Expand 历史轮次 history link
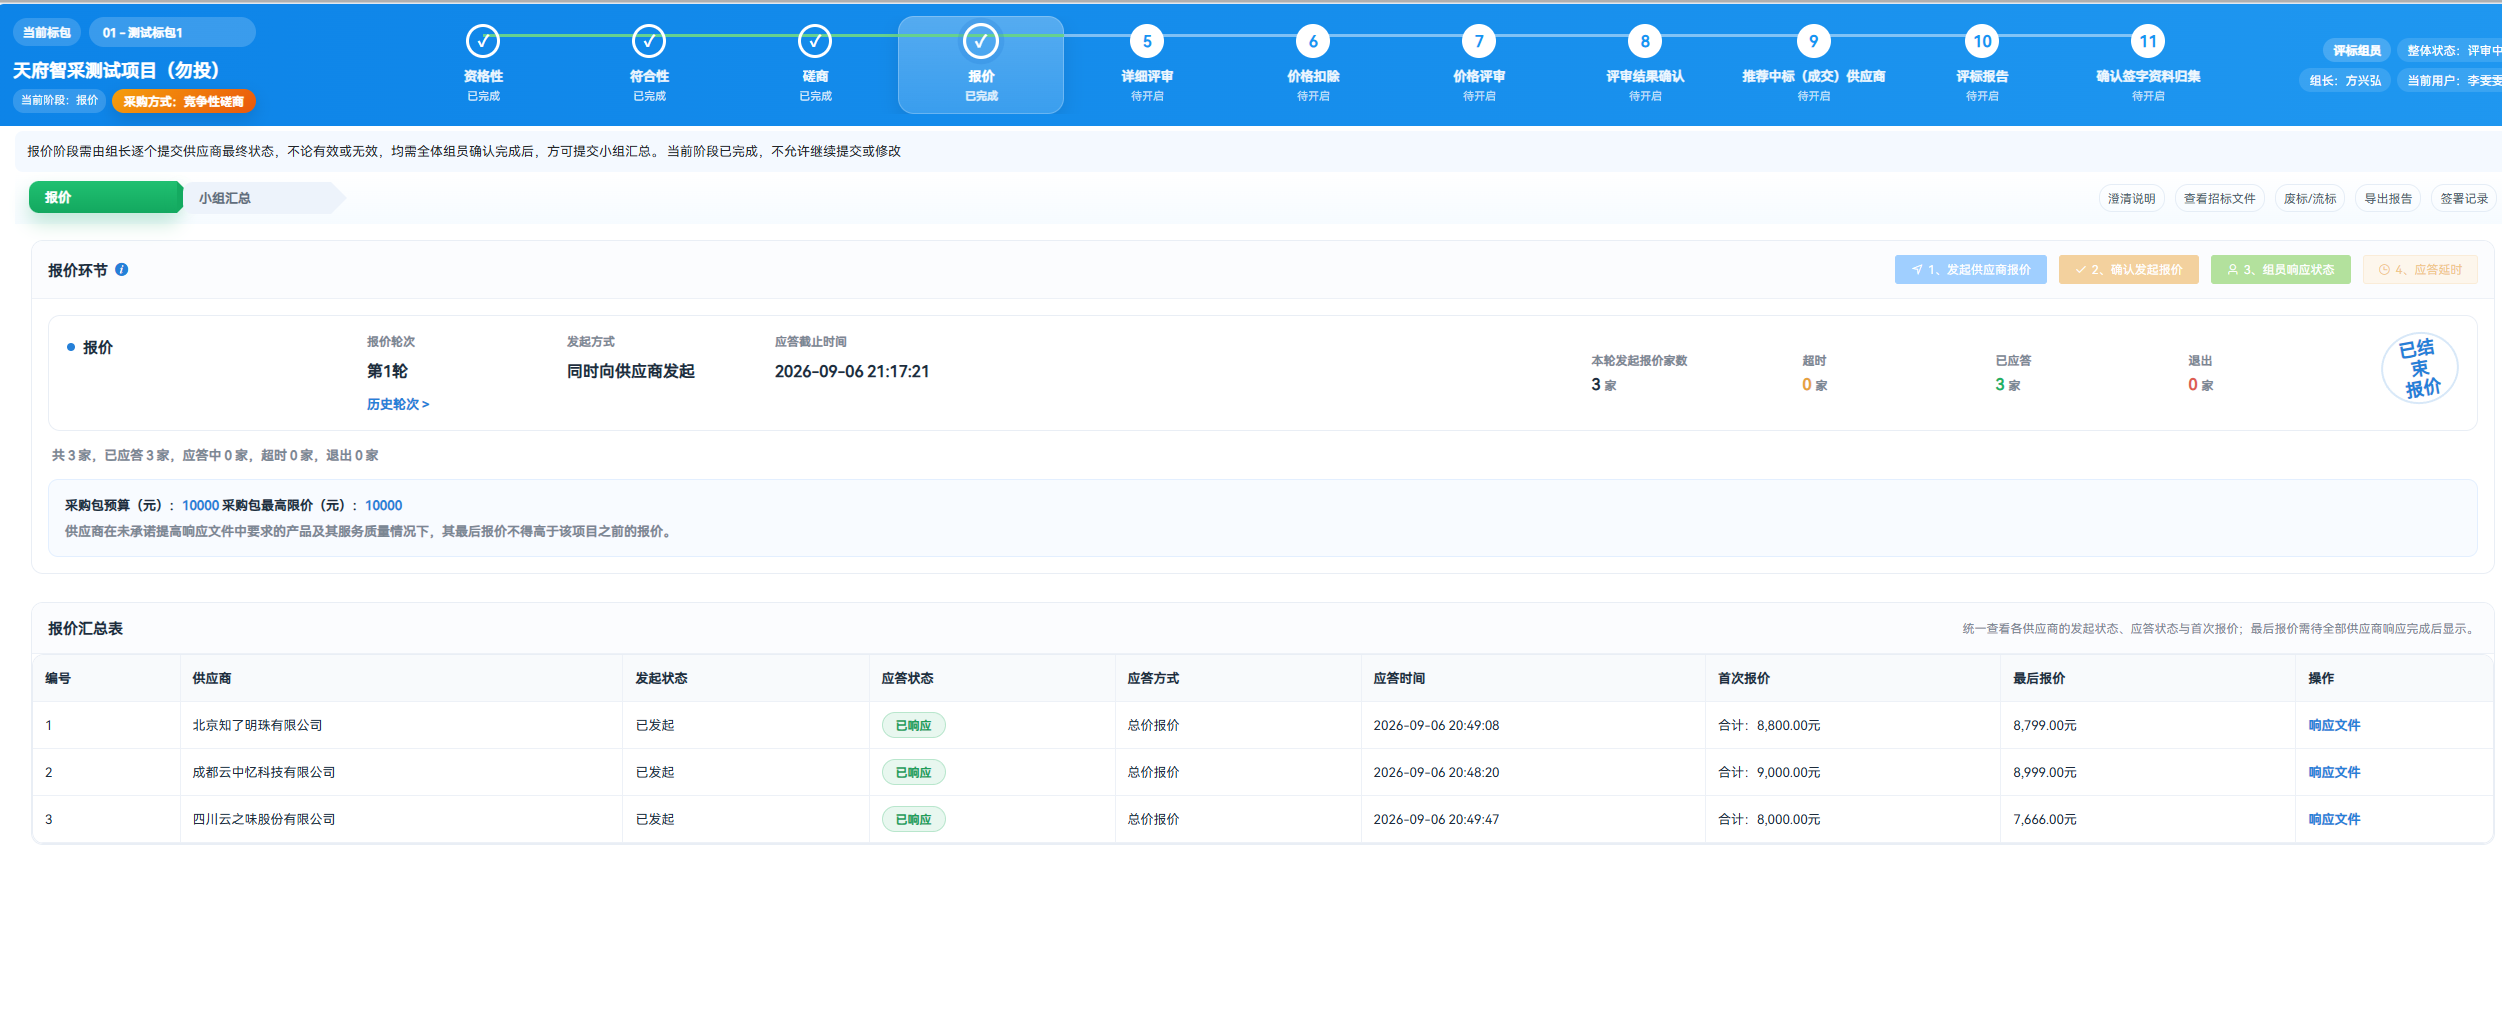 (x=398, y=404)
